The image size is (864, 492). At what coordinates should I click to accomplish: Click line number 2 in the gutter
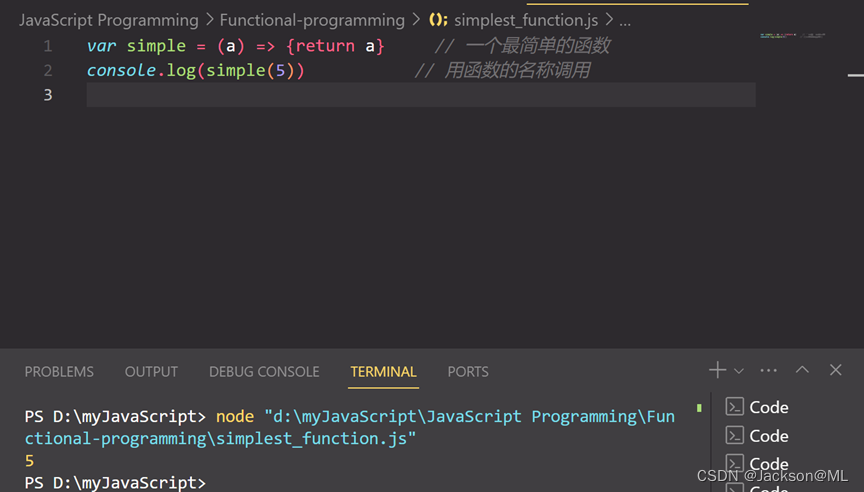point(47,71)
